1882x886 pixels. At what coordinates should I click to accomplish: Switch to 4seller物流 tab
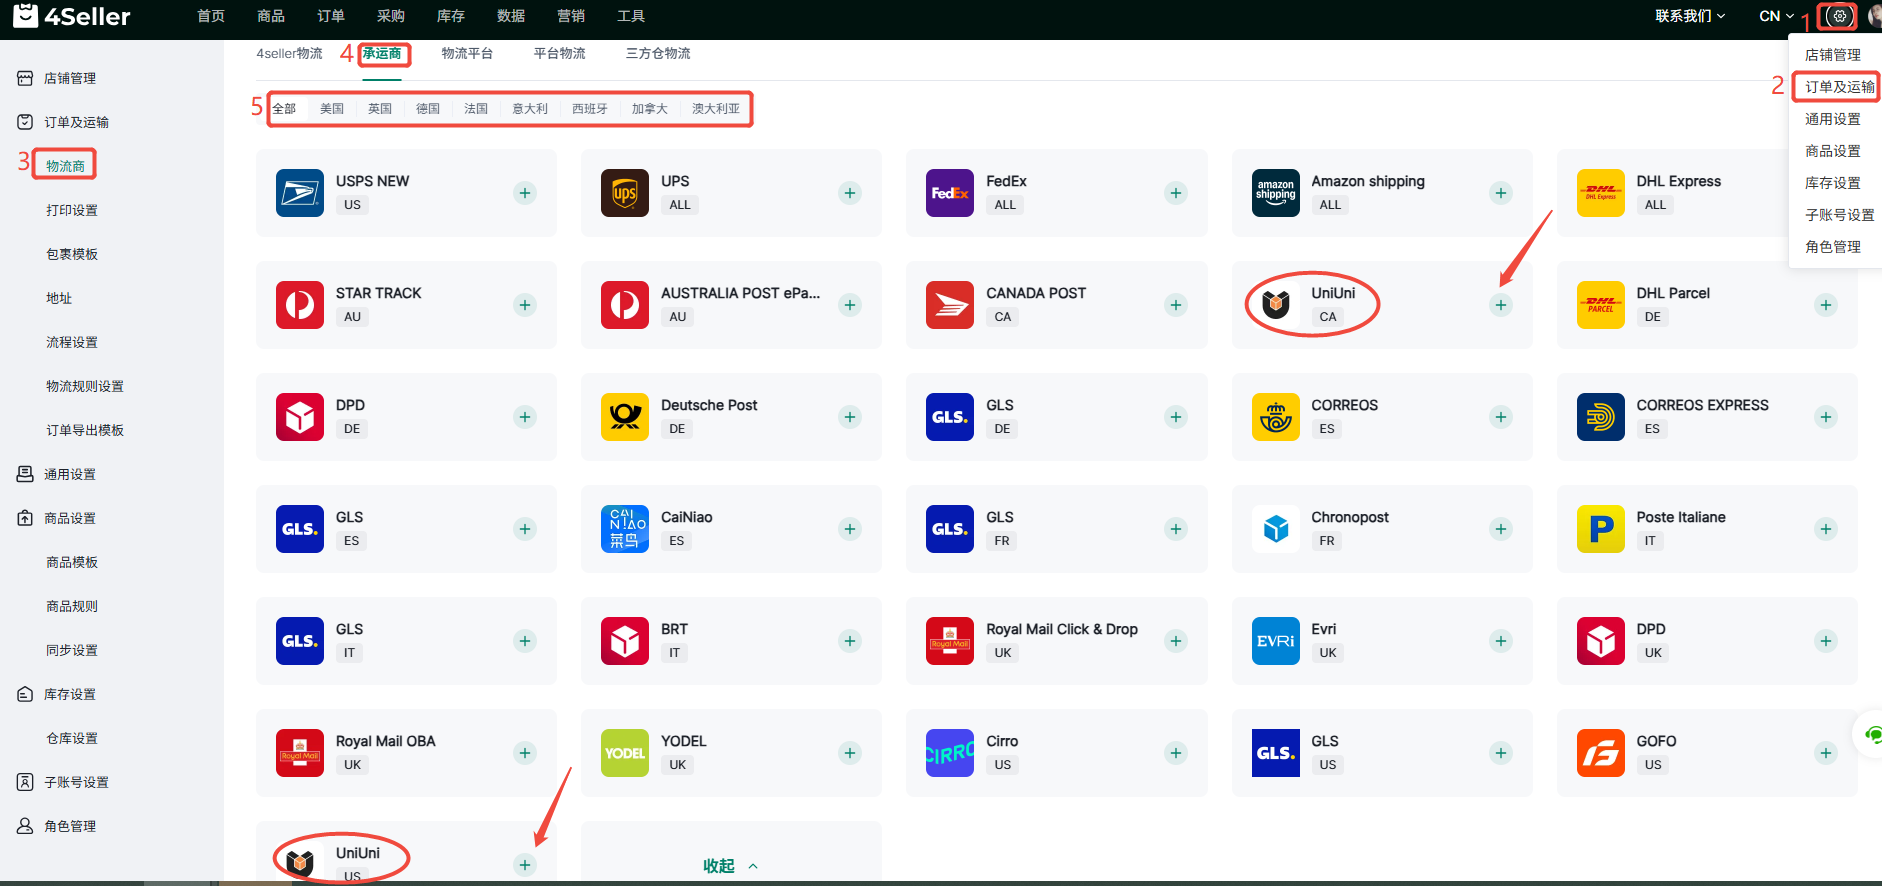[289, 54]
